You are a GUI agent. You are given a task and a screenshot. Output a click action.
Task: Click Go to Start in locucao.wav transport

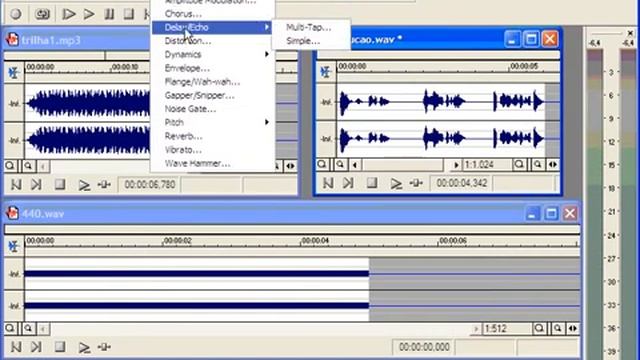coord(328,183)
